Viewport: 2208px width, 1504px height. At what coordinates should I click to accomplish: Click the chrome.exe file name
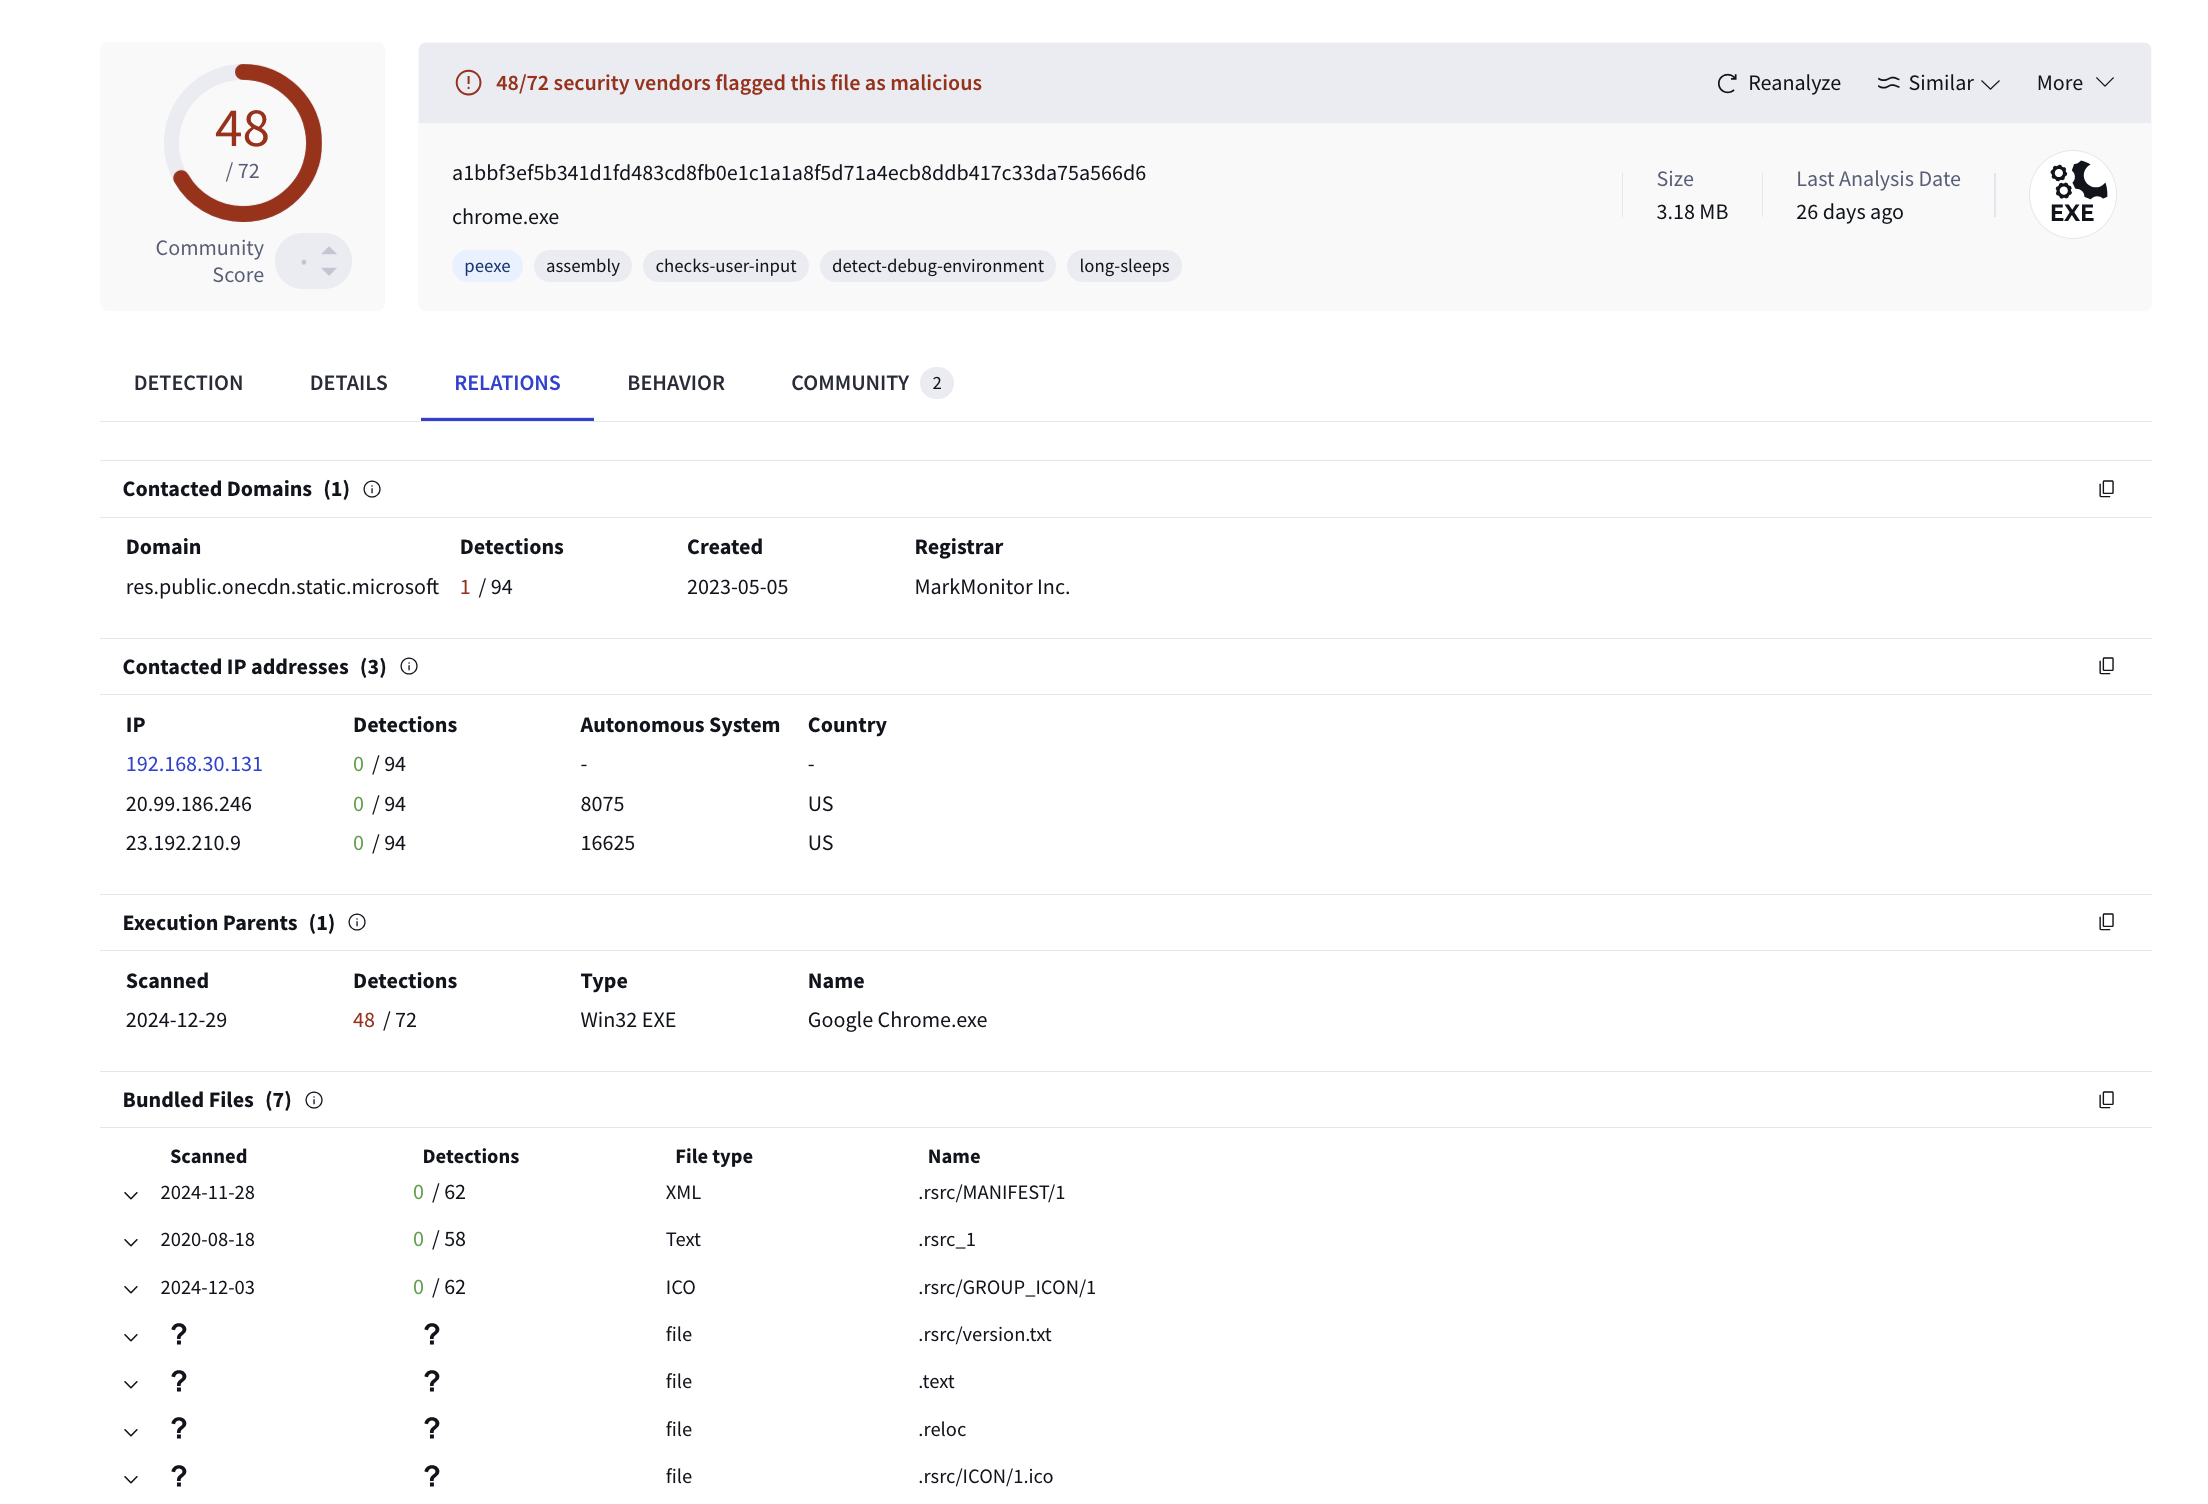pos(505,217)
